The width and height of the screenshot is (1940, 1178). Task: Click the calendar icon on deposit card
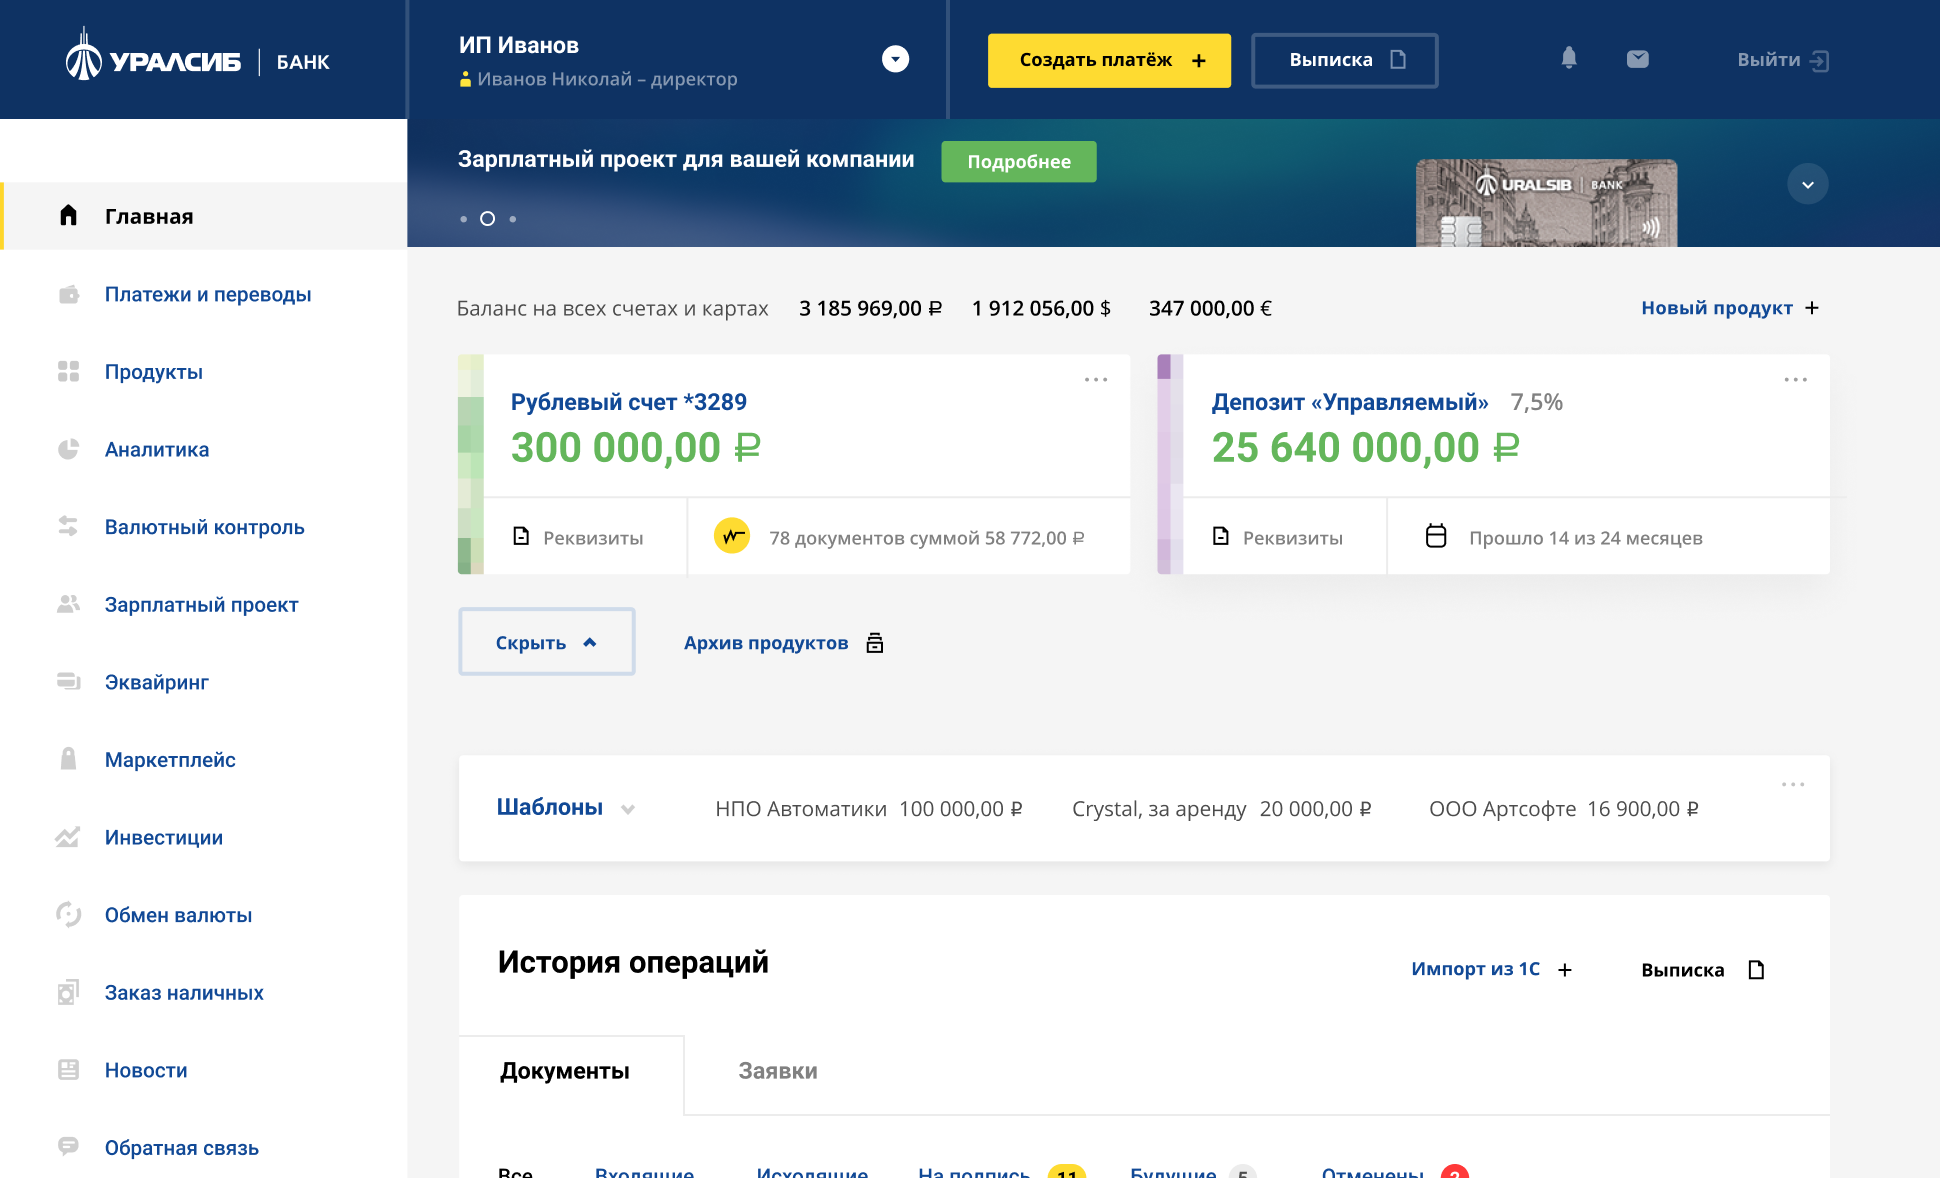(1436, 536)
